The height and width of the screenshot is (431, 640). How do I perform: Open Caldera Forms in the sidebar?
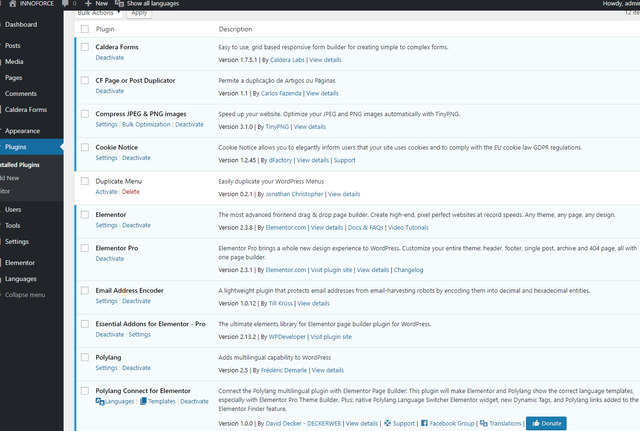coord(26,109)
